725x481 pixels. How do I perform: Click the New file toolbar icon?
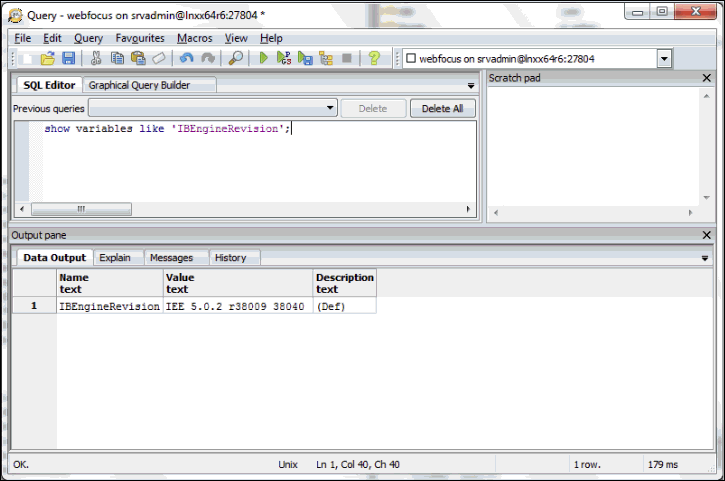pos(28,58)
